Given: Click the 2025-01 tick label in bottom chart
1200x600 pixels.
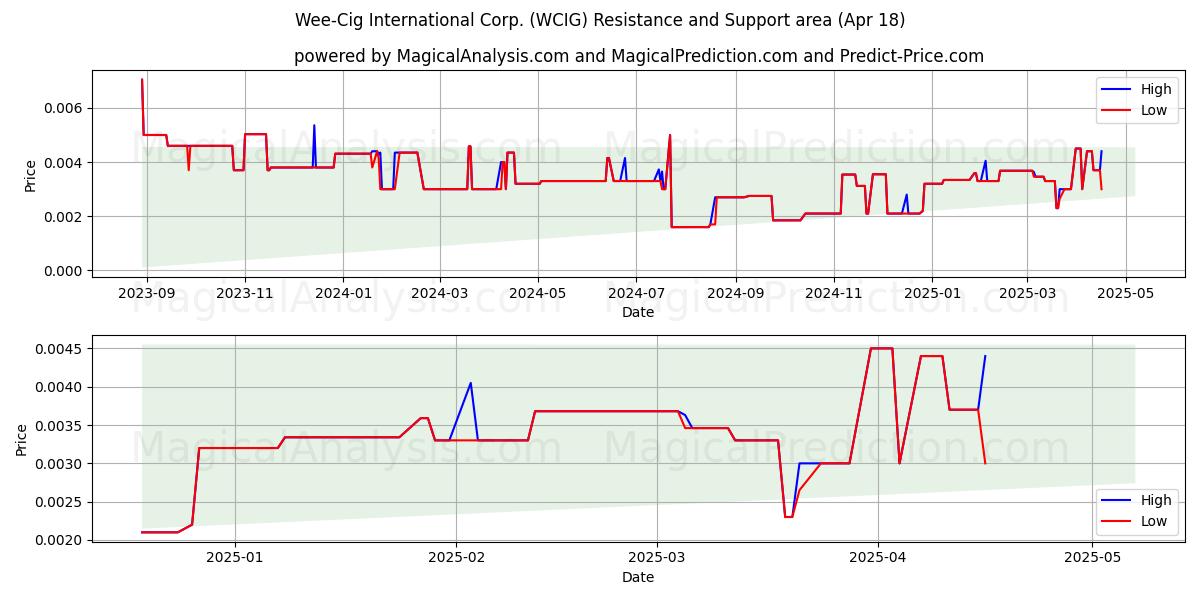Looking at the screenshot, I should point(234,558).
